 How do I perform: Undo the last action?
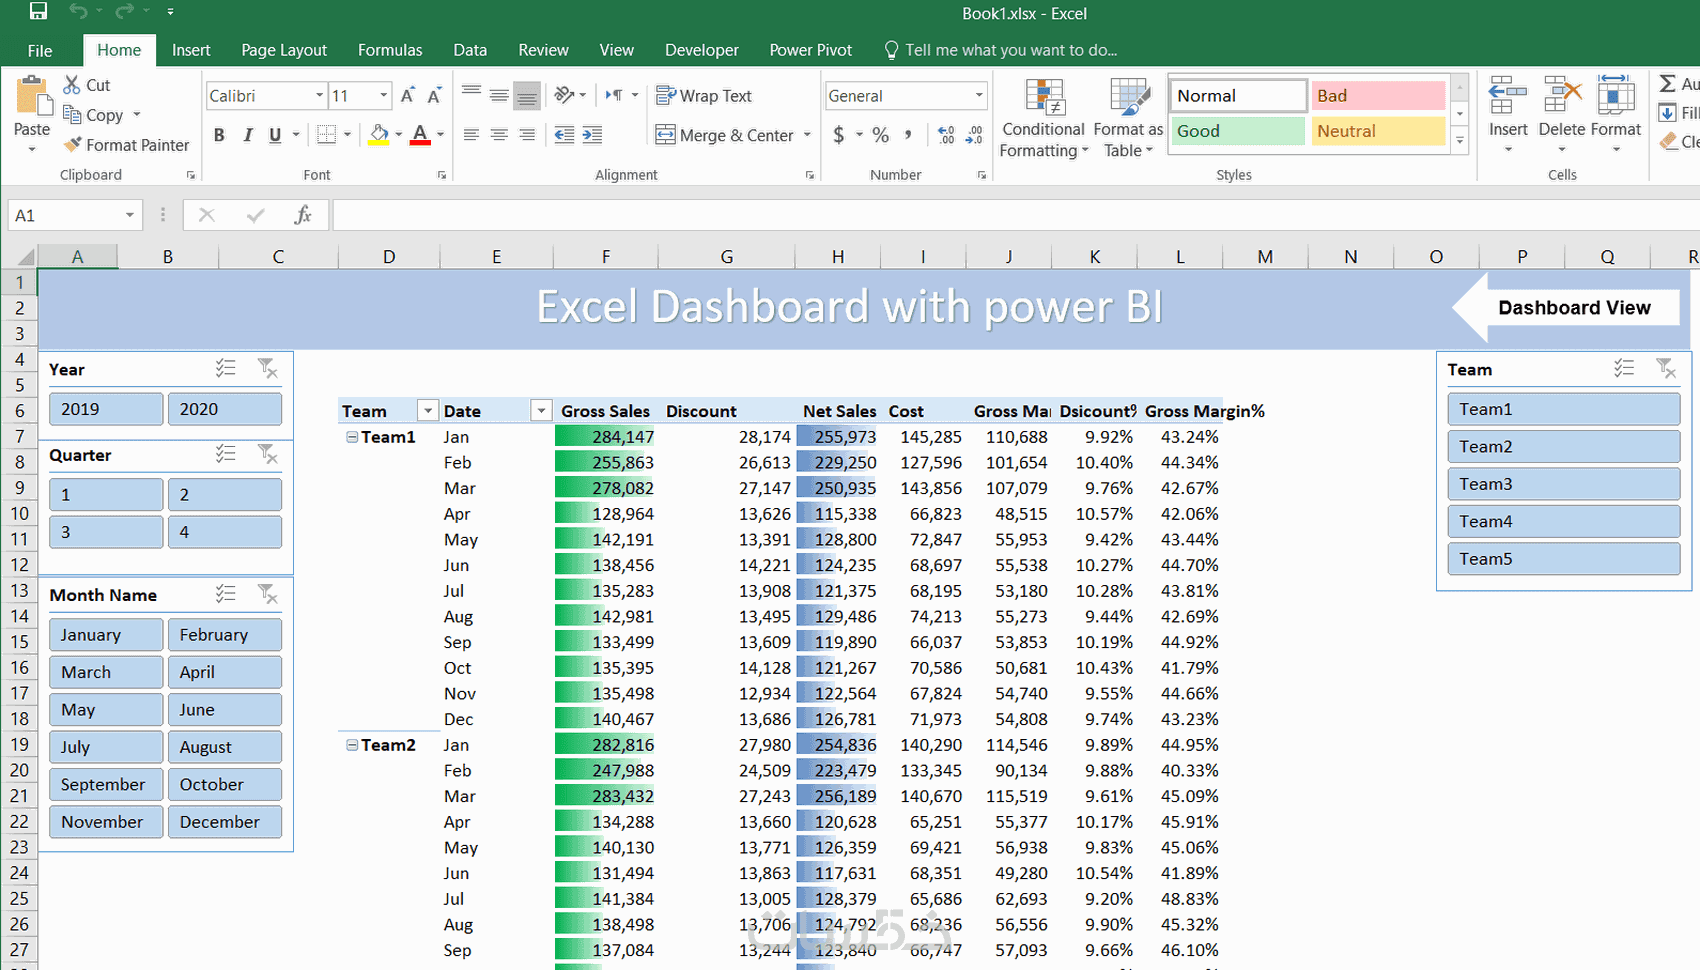coord(78,12)
